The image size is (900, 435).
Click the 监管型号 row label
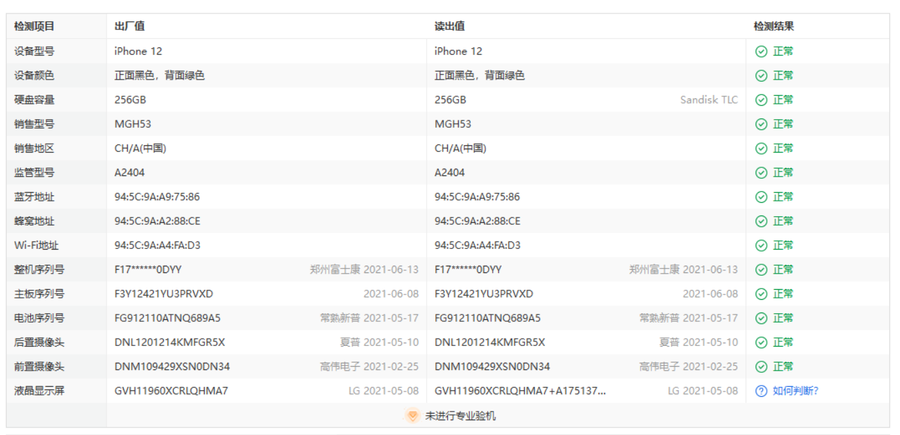pyautogui.click(x=34, y=172)
